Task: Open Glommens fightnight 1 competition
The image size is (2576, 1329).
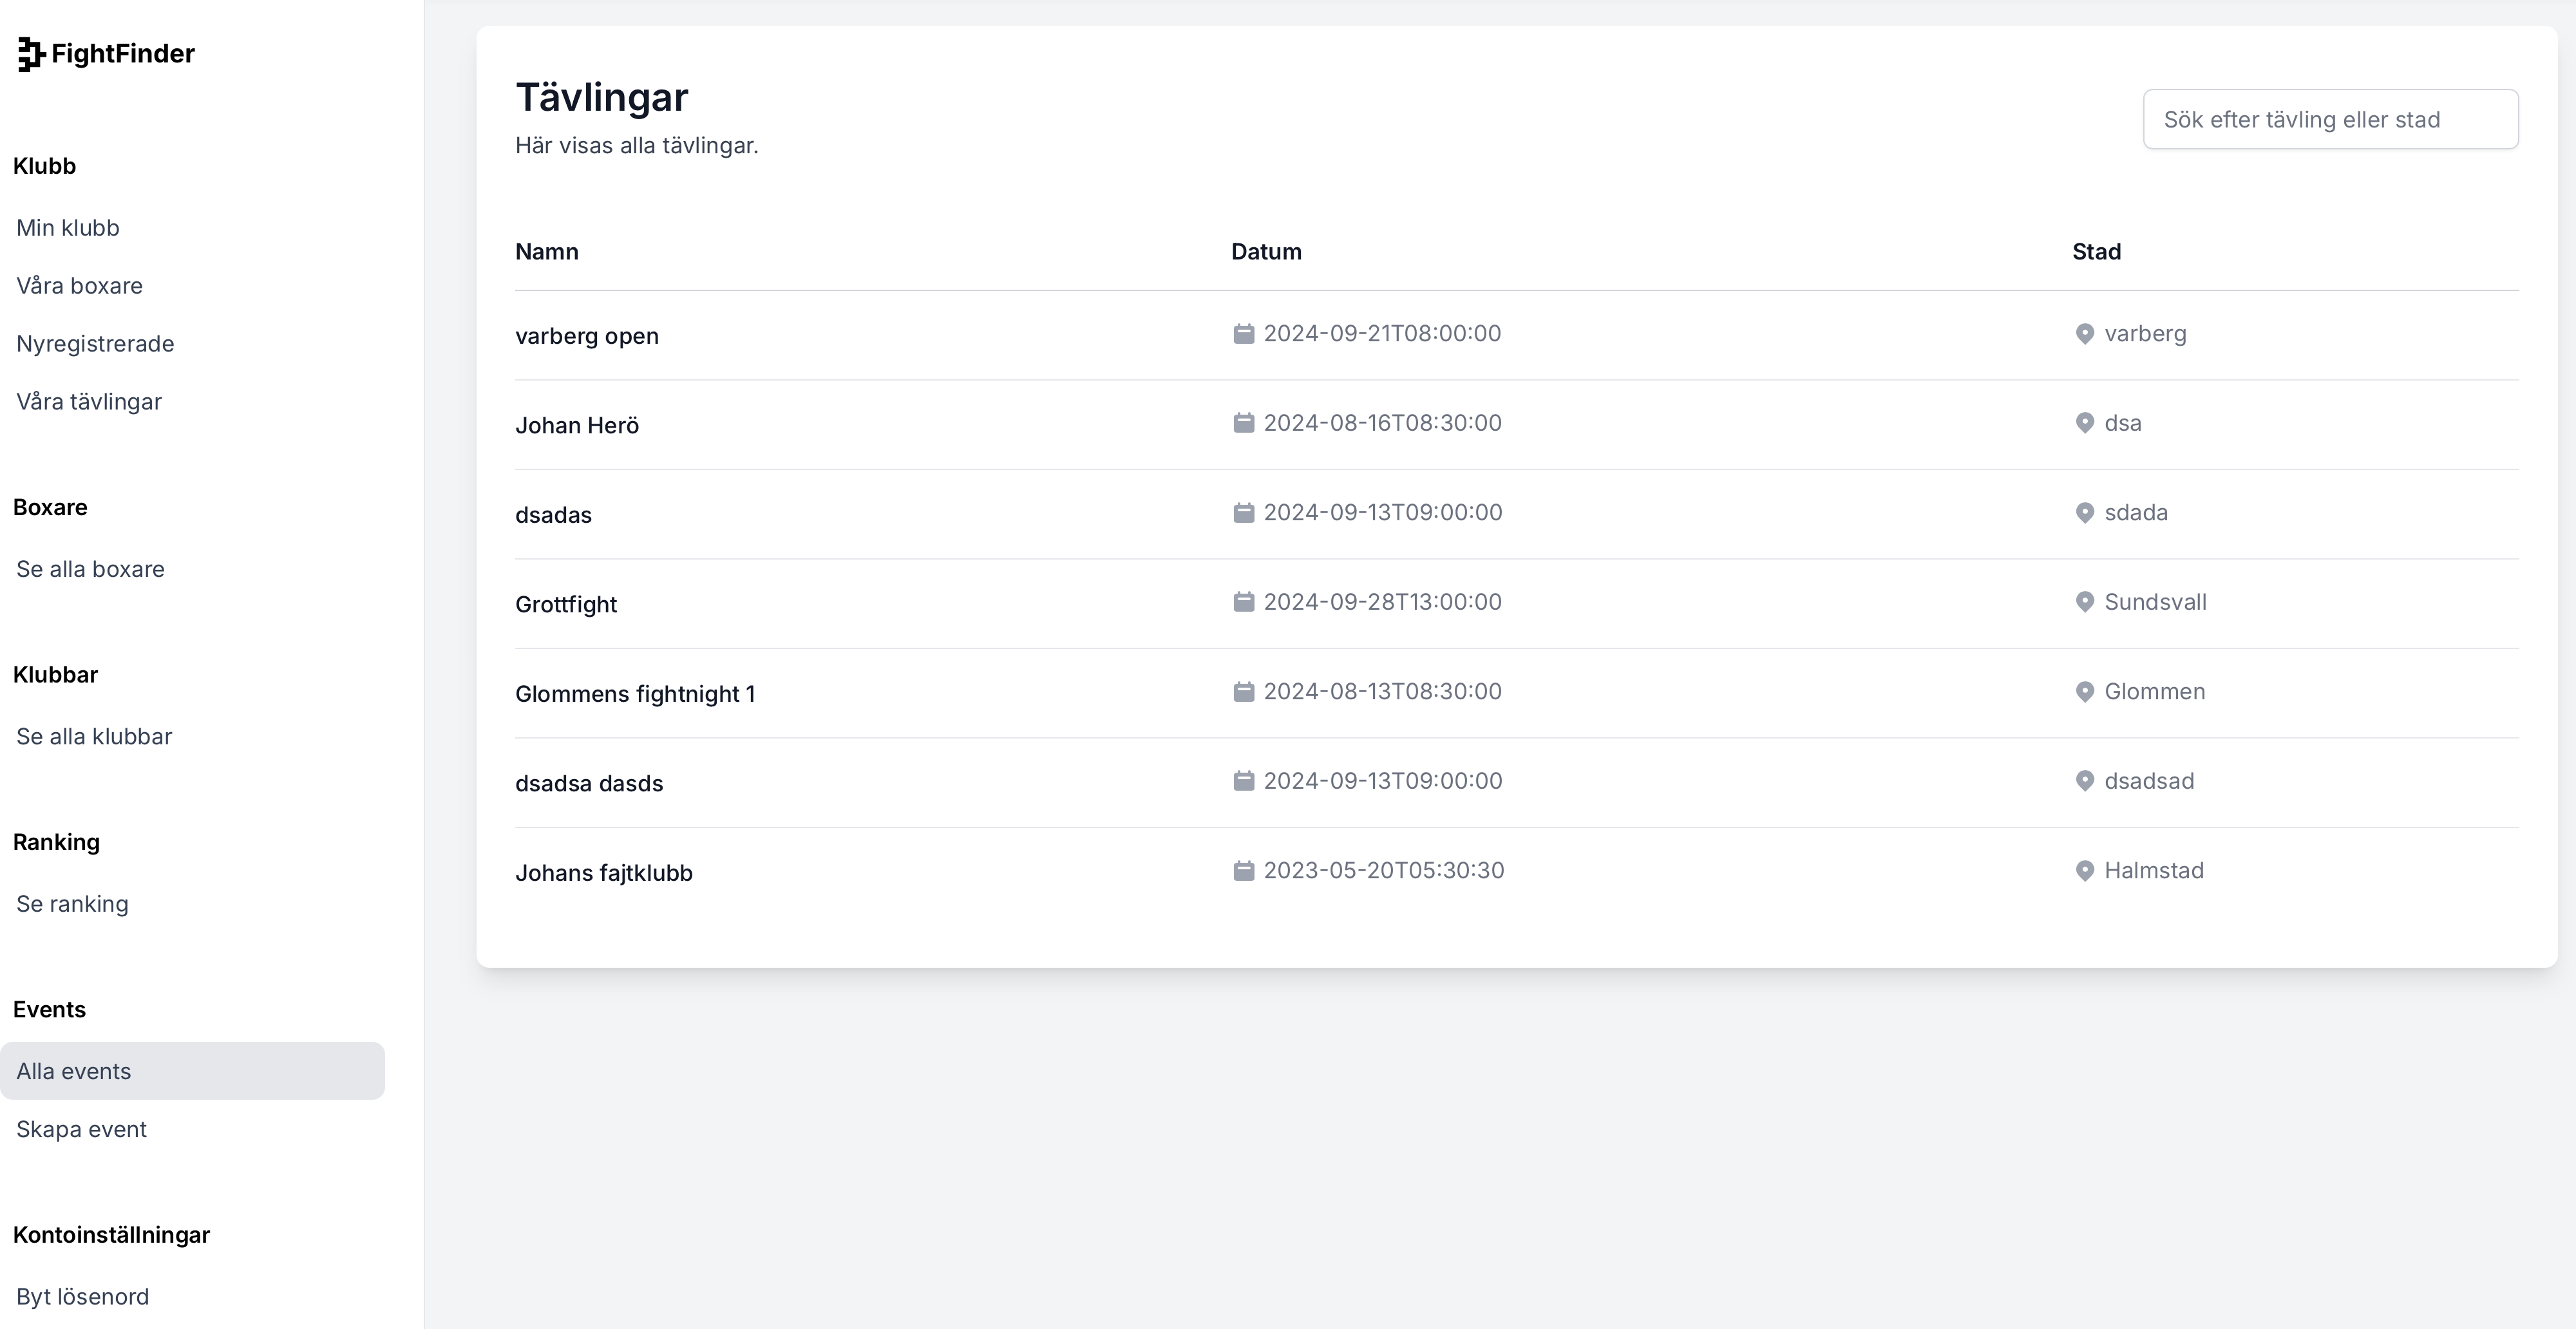Action: 635,694
